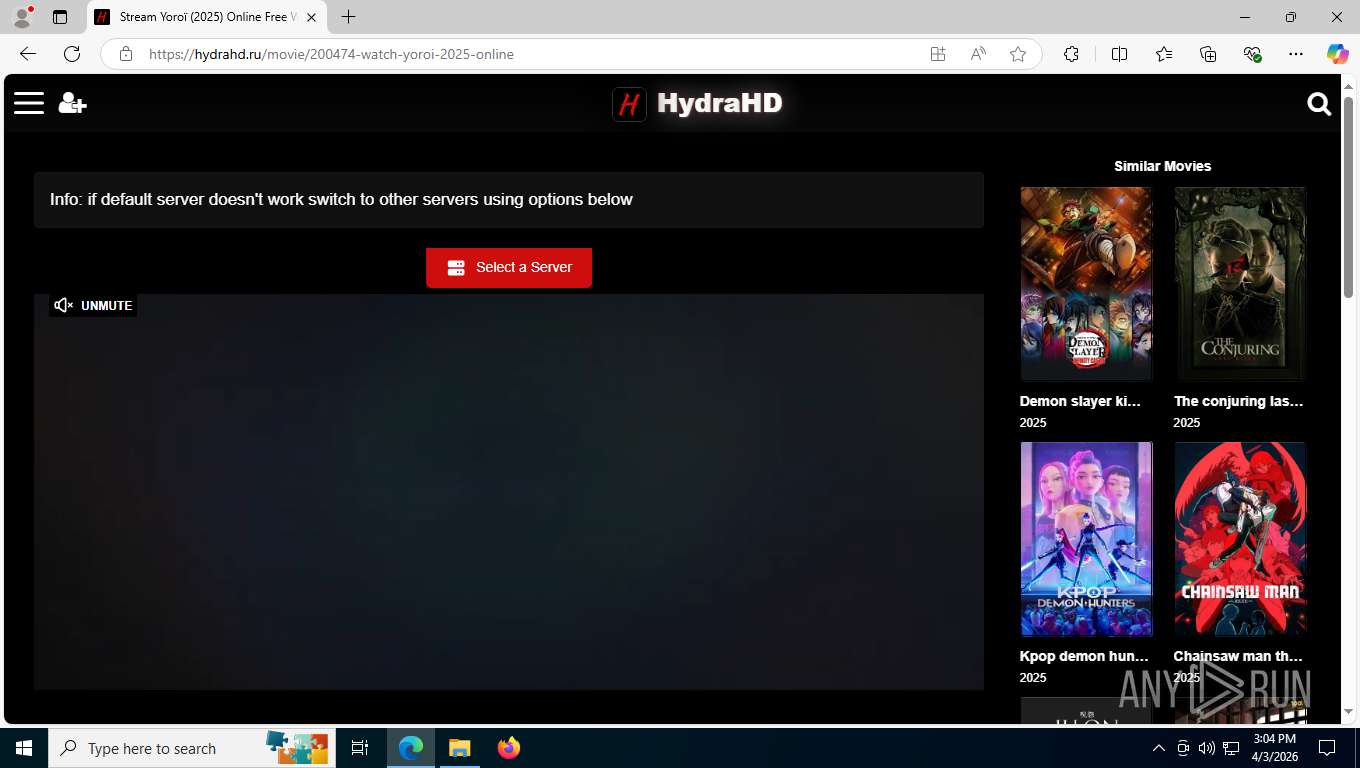
Task: Unmute the video player
Action: click(93, 305)
